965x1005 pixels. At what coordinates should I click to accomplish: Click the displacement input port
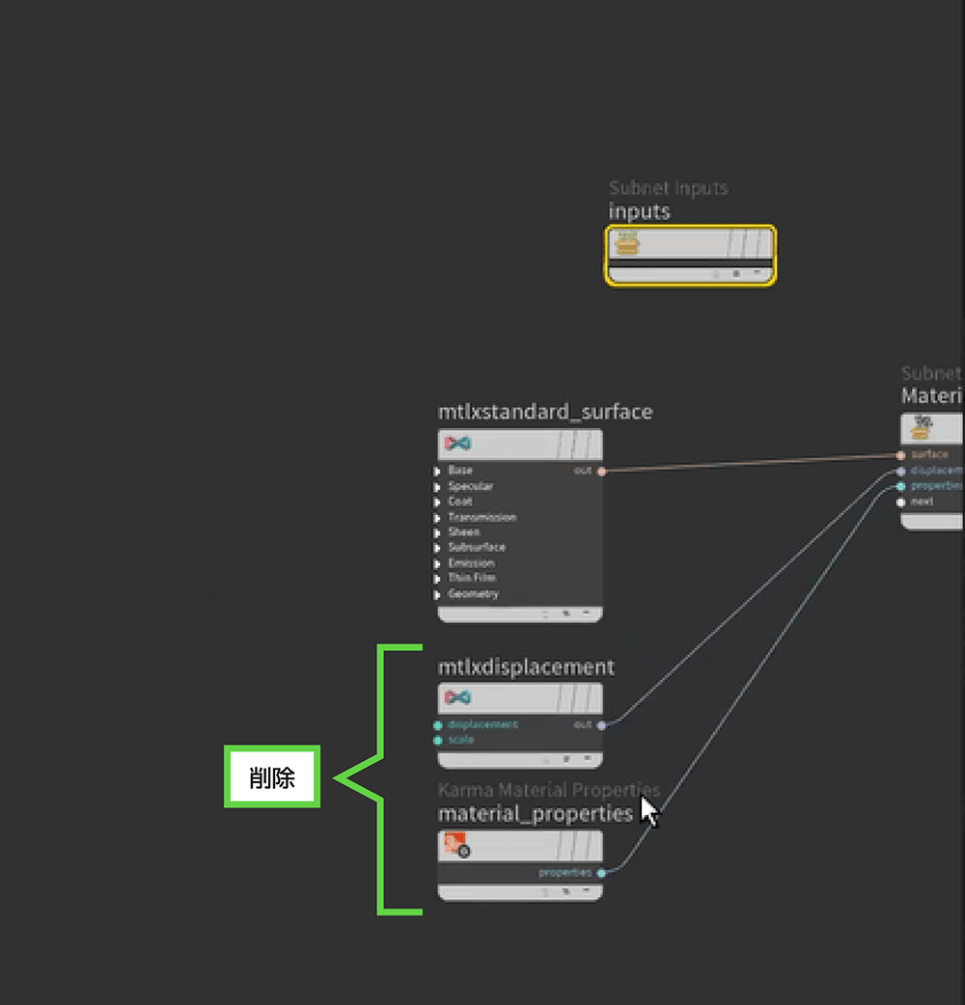pyautogui.click(x=438, y=725)
